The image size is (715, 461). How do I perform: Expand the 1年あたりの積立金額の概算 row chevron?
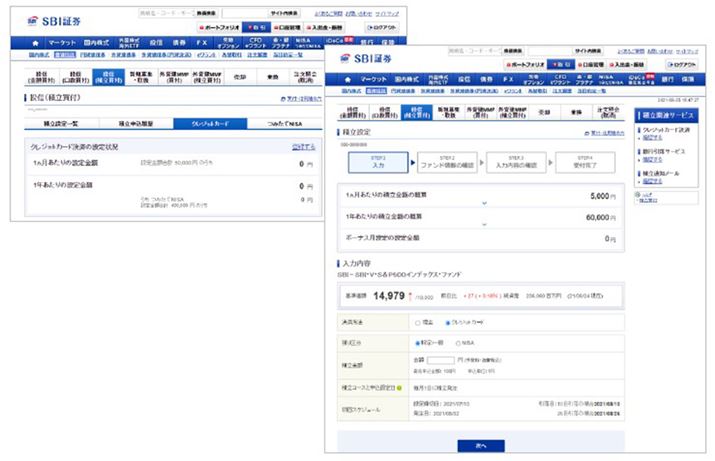[x=482, y=224]
